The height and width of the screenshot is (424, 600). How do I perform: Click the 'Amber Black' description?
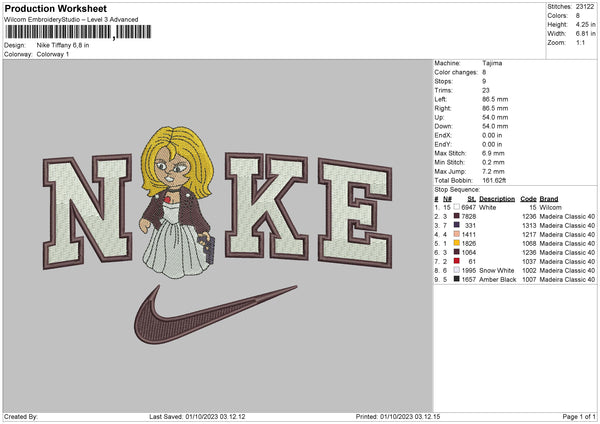pos(497,279)
